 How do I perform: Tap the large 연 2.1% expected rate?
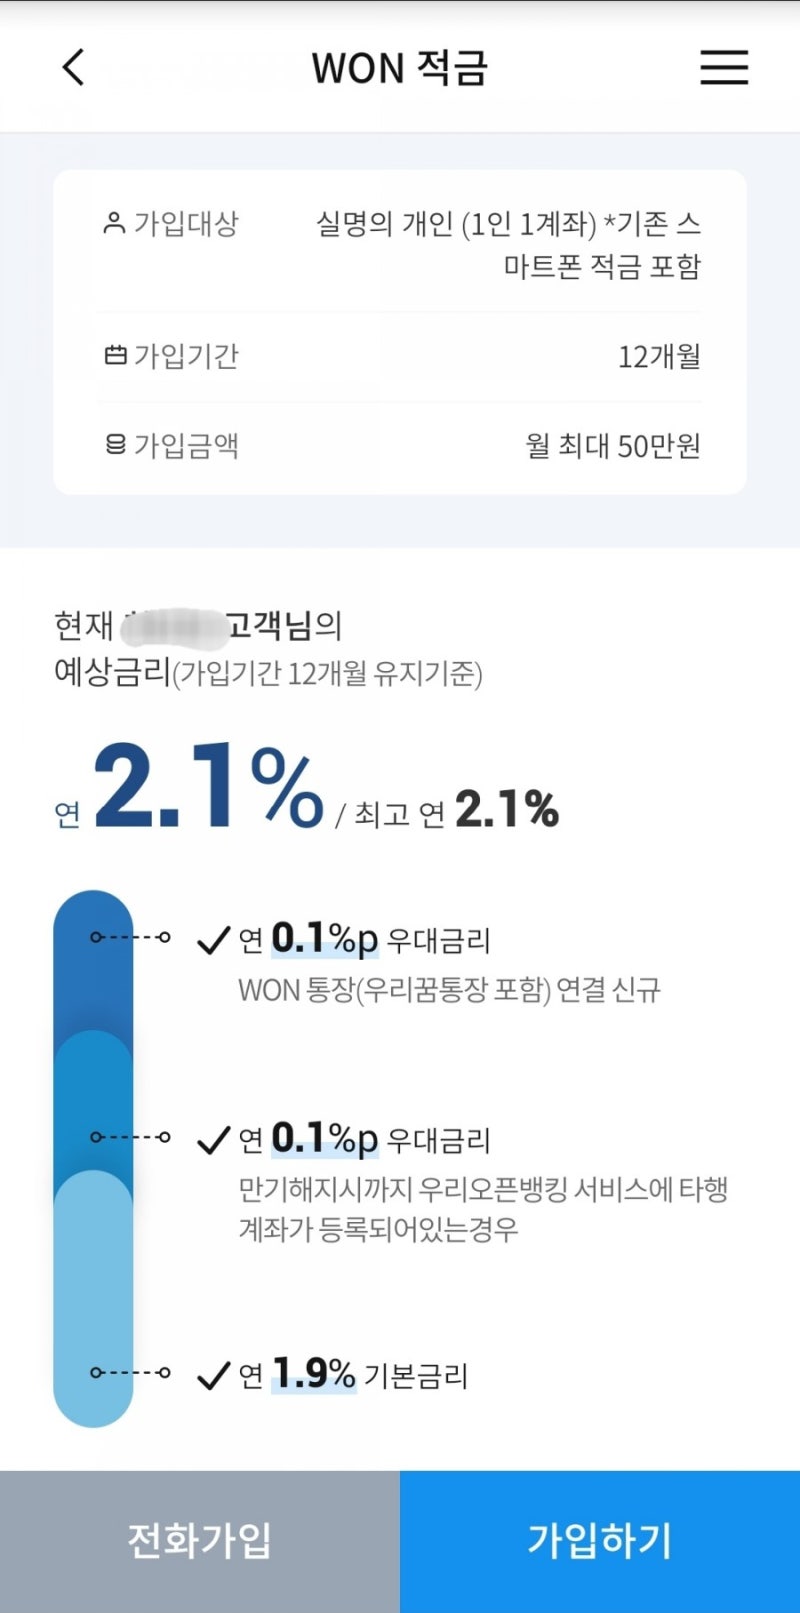click(208, 789)
